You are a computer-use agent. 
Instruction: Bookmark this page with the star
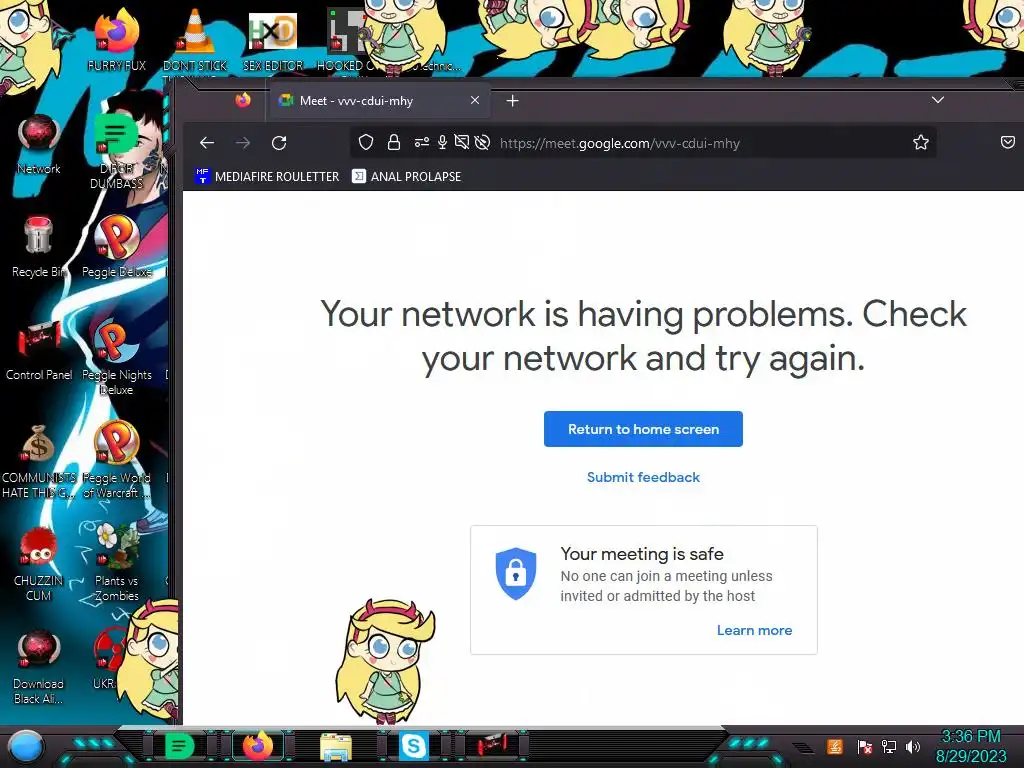[921, 142]
